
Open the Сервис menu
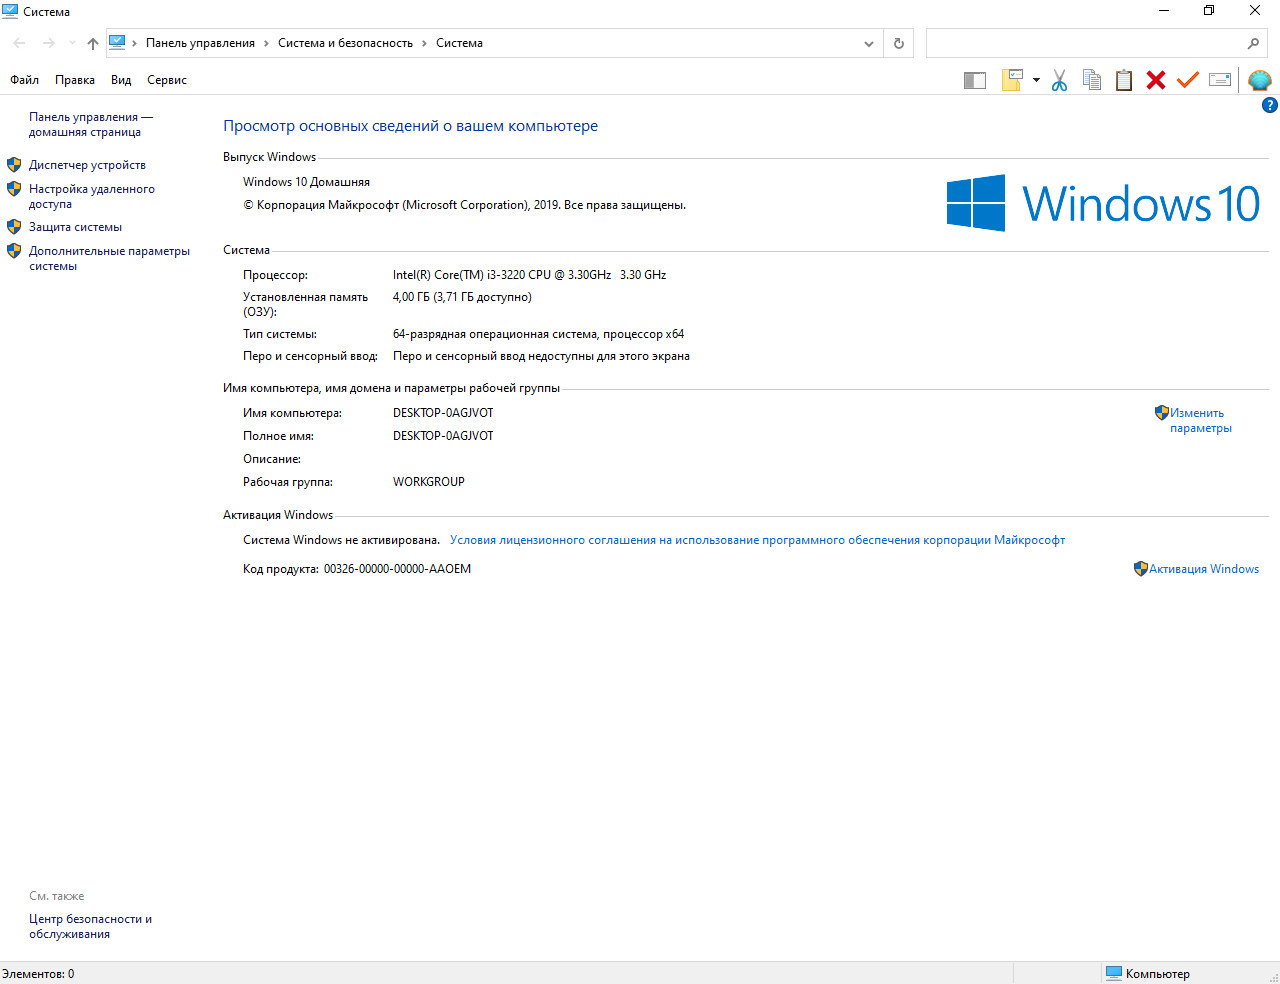167,80
